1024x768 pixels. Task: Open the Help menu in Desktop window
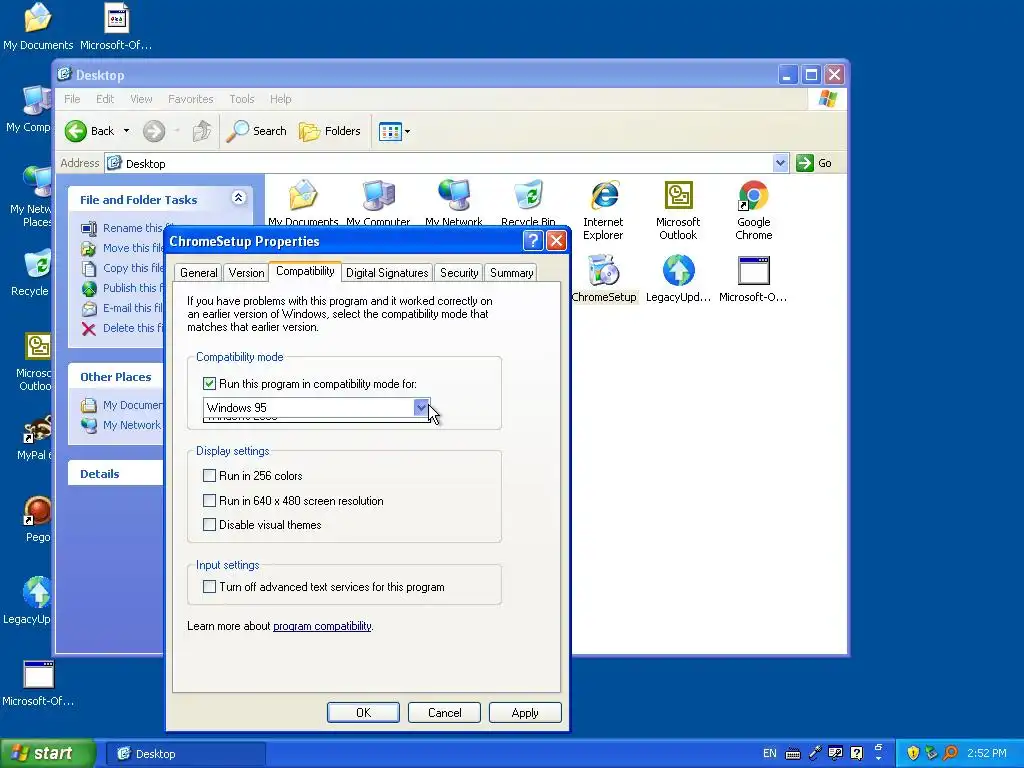tap(281, 99)
